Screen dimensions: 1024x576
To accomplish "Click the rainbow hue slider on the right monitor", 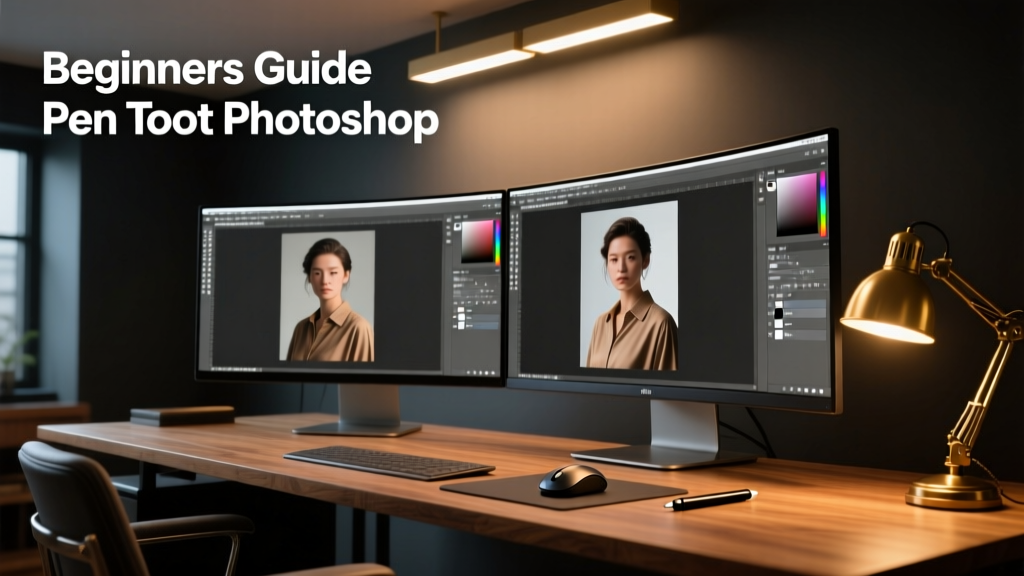I will click(823, 204).
